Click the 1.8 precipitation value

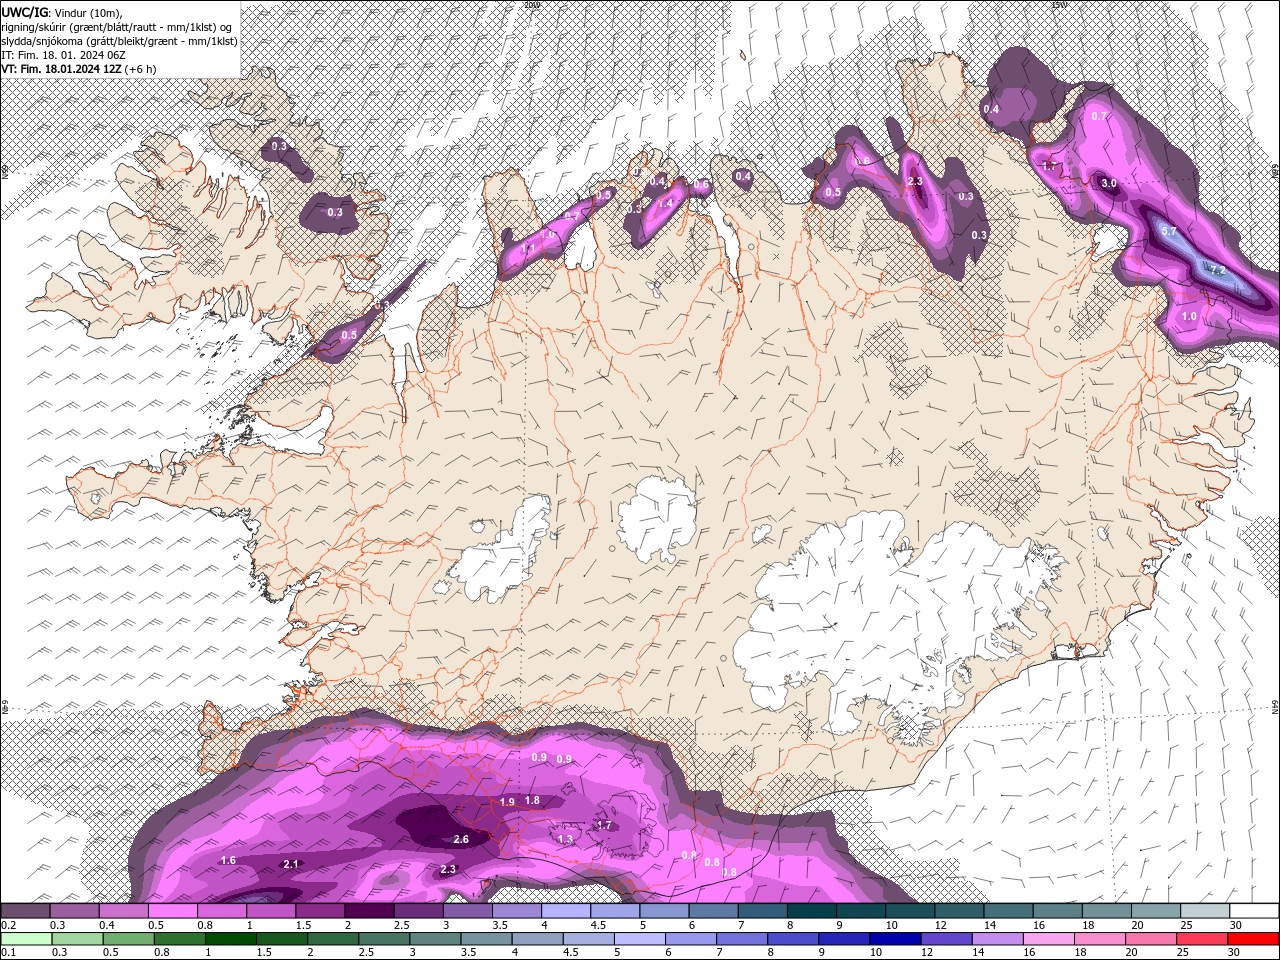pos(532,800)
